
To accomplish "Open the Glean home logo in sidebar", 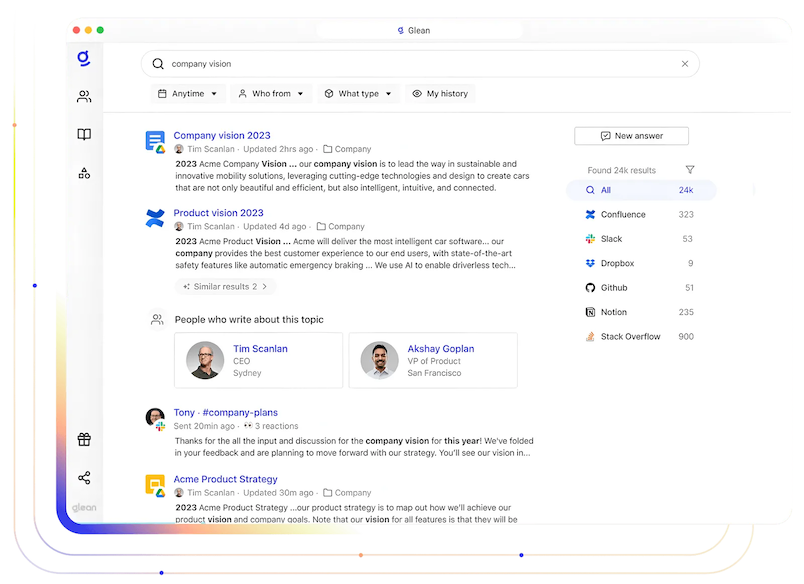I will point(84,58).
